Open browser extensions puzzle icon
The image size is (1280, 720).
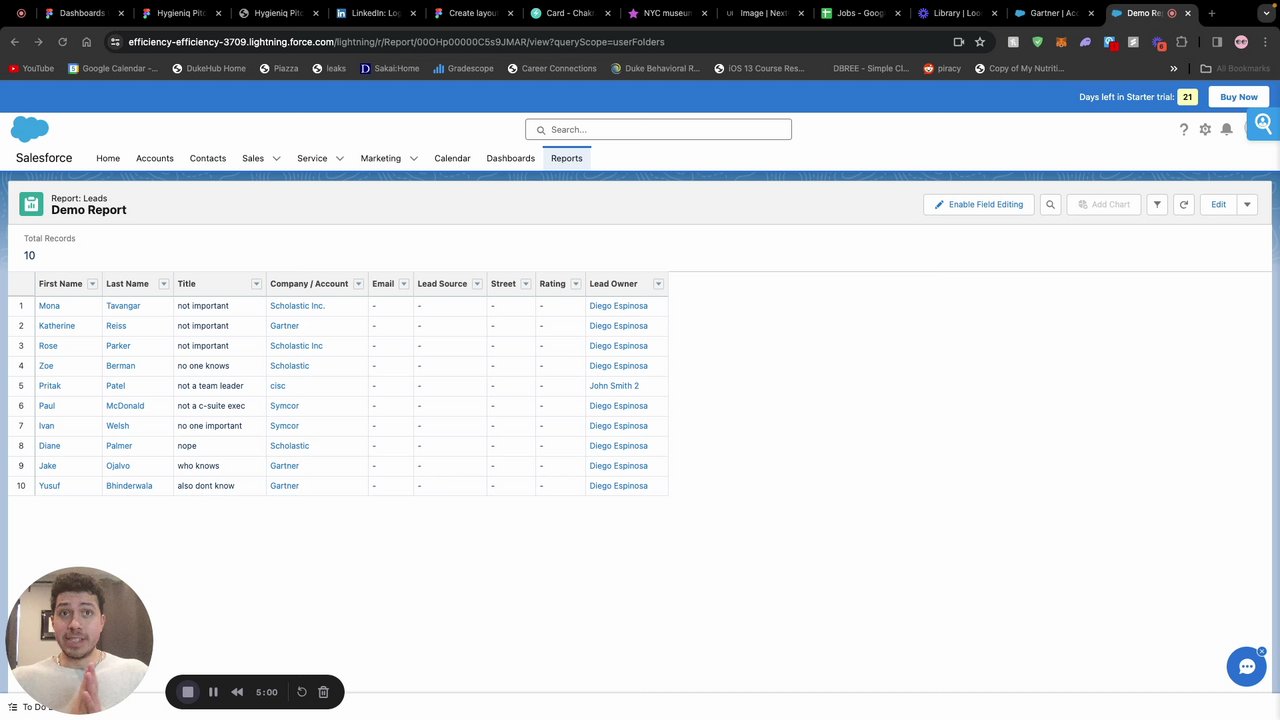(1182, 42)
